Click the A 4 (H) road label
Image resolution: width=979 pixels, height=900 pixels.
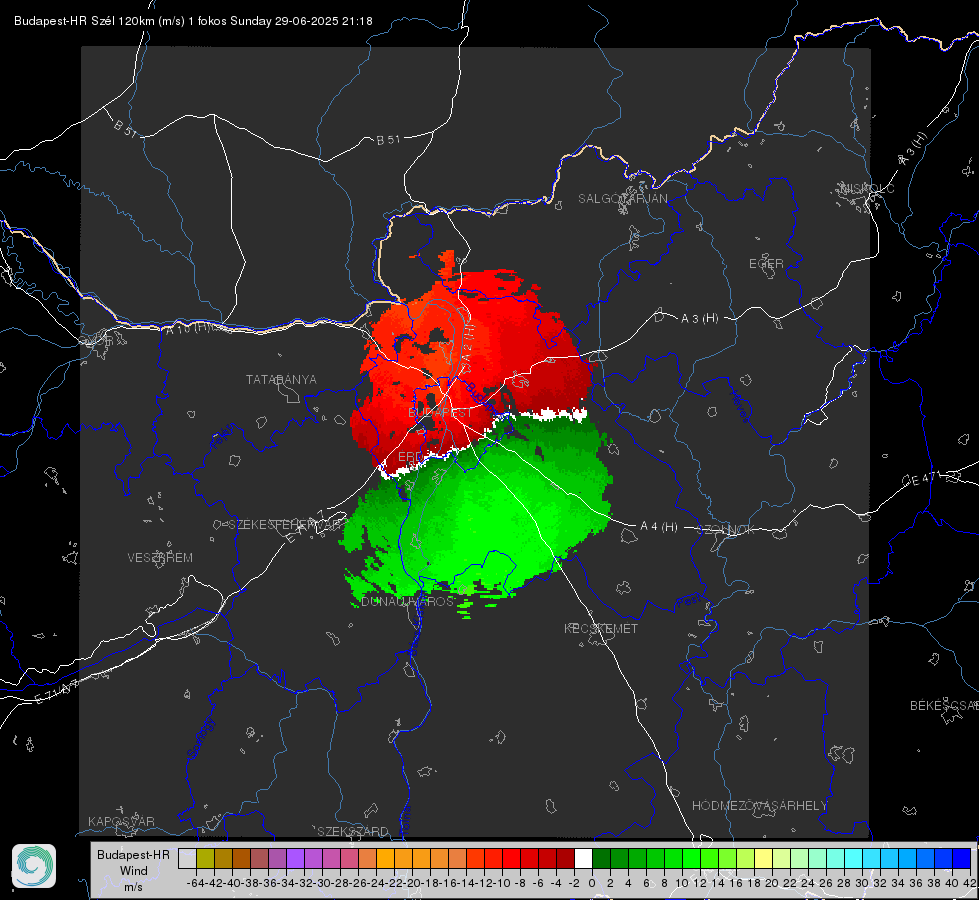click(x=659, y=527)
